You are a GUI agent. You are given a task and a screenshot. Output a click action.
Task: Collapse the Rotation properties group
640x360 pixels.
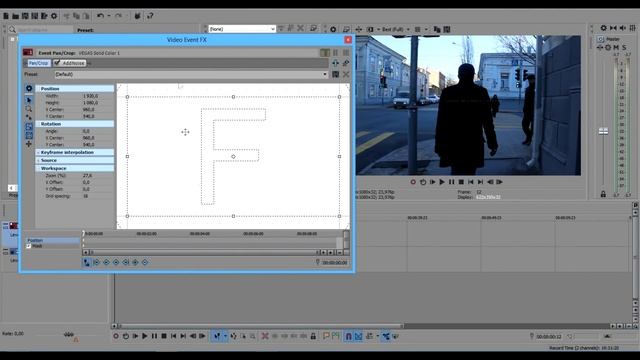pyautogui.click(x=39, y=124)
